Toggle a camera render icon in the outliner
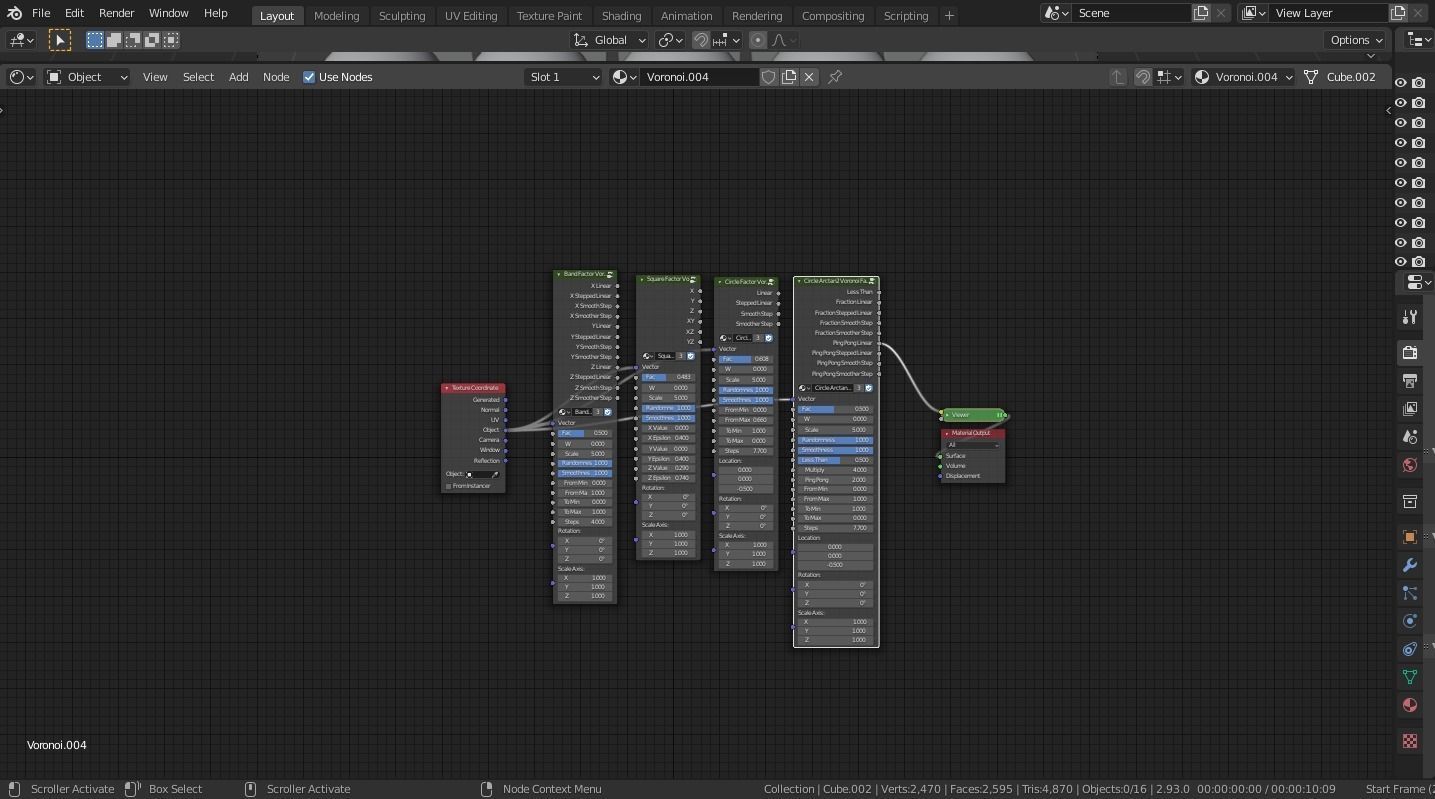The width and height of the screenshot is (1435, 799). click(1418, 102)
